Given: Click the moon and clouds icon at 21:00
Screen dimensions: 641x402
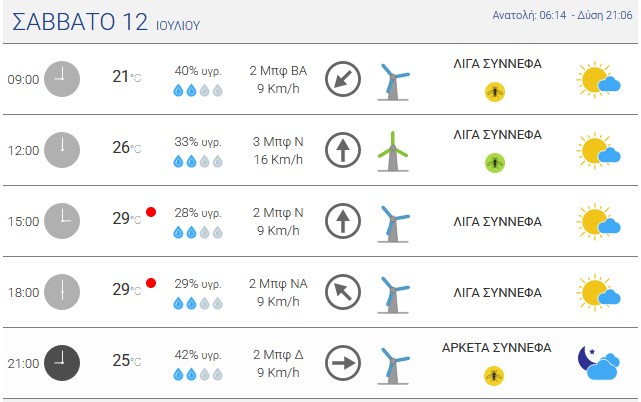Looking at the screenshot, I should [599, 362].
